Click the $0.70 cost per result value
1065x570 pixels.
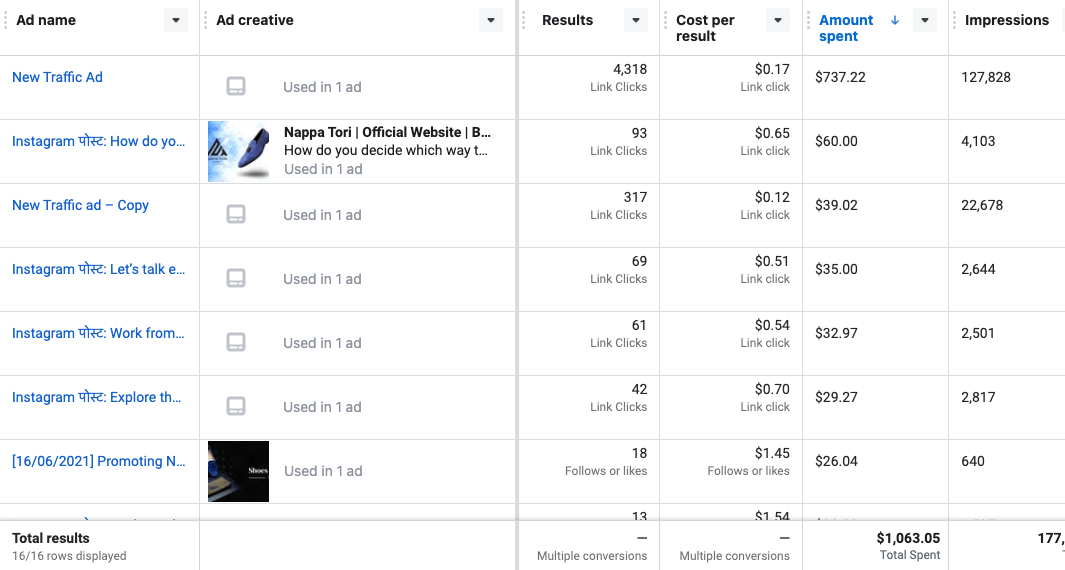pos(772,389)
